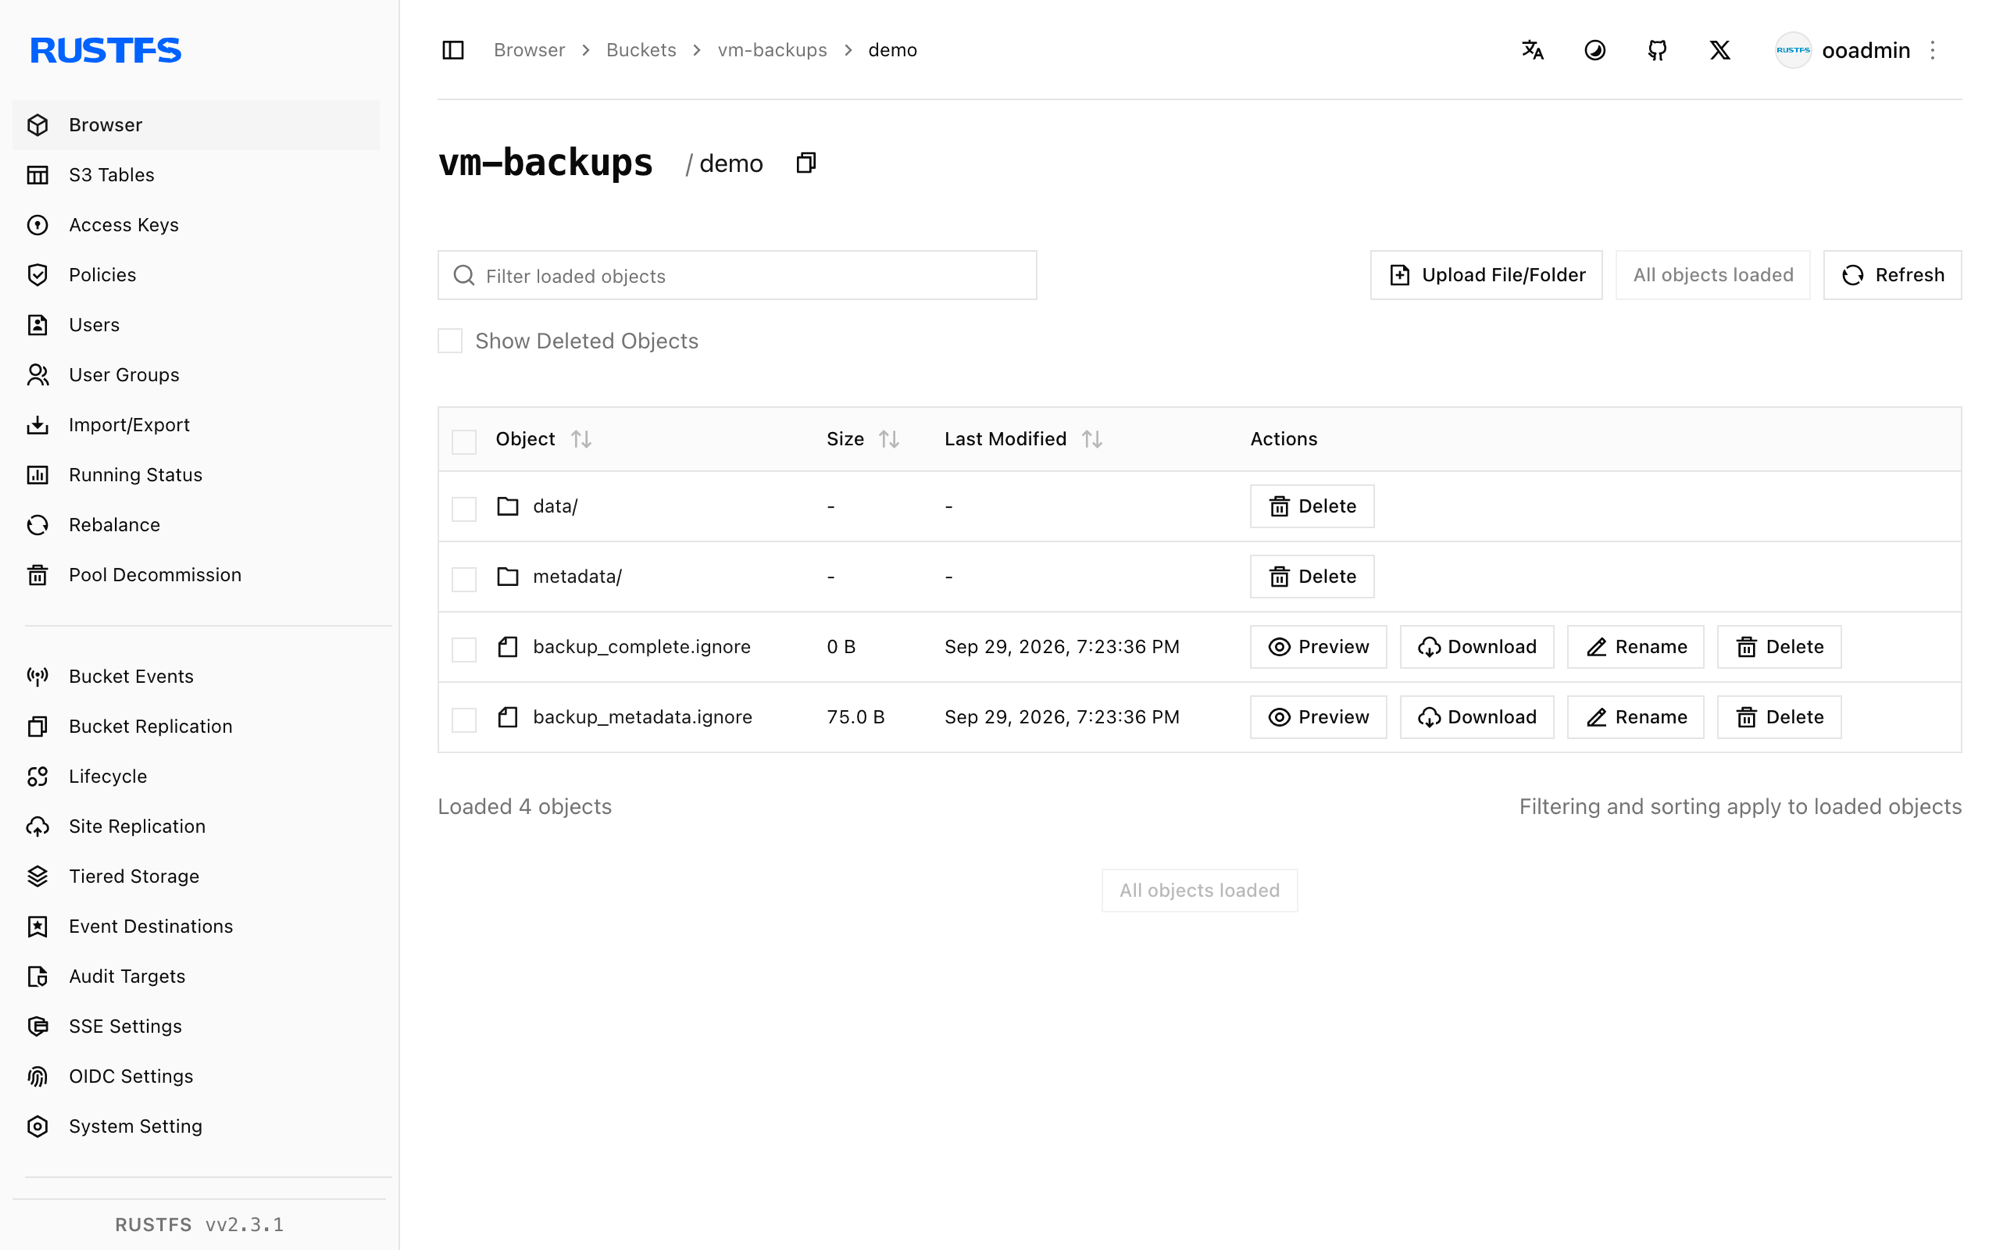2000x1250 pixels.
Task: Click the OIDC Settings fingerprint icon
Action: pyautogui.click(x=38, y=1077)
